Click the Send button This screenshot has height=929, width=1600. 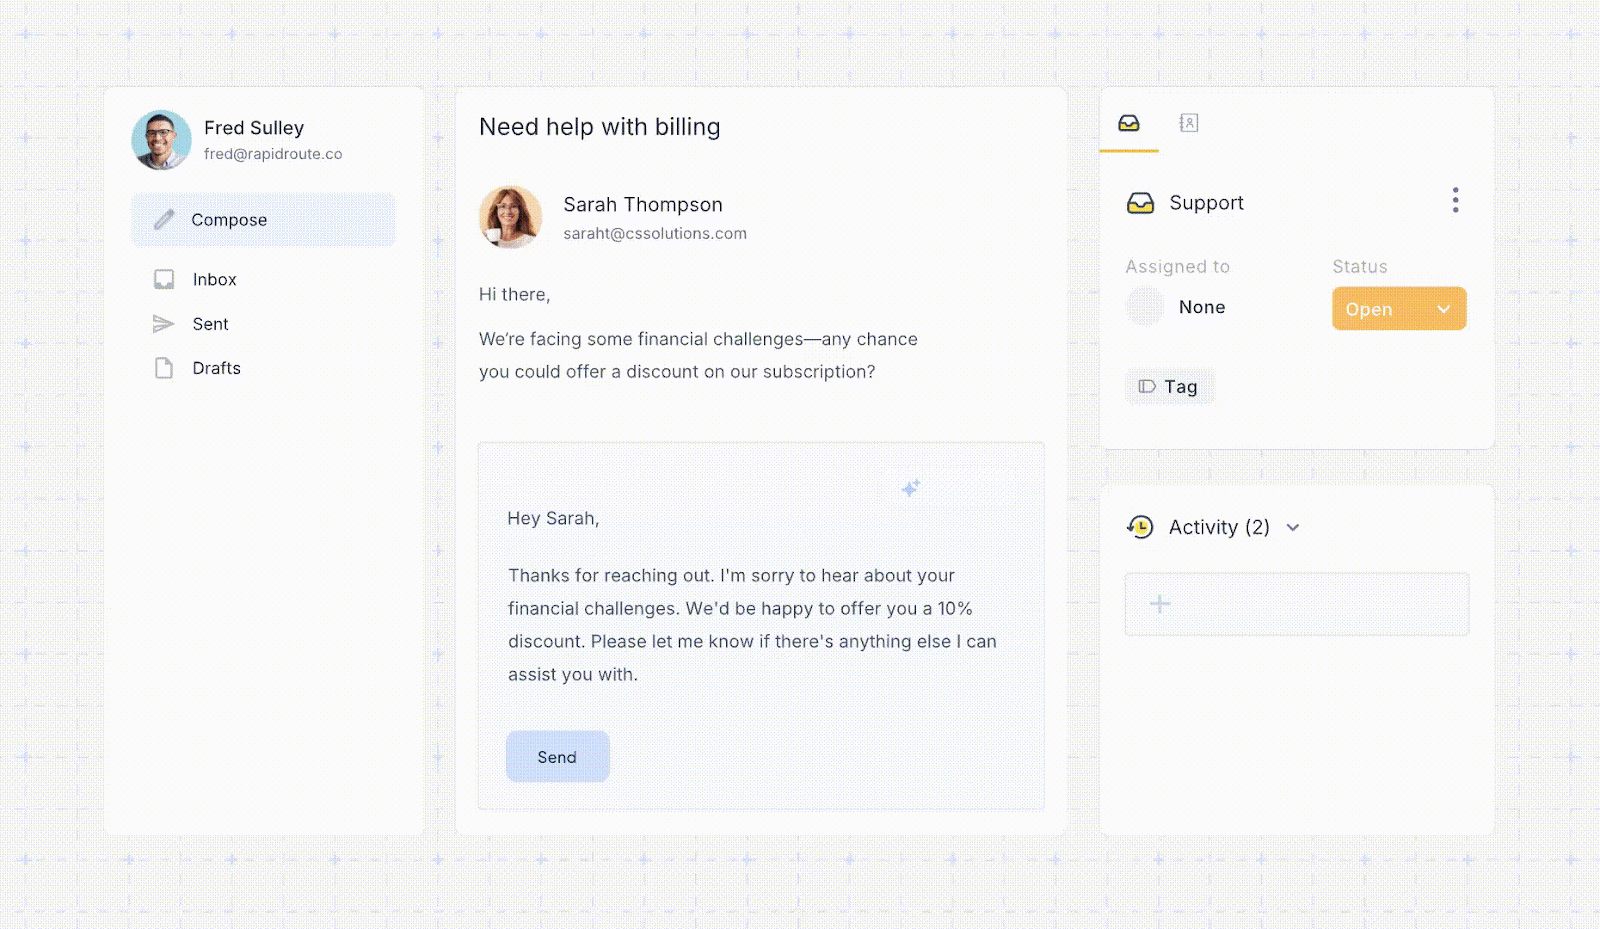point(557,756)
